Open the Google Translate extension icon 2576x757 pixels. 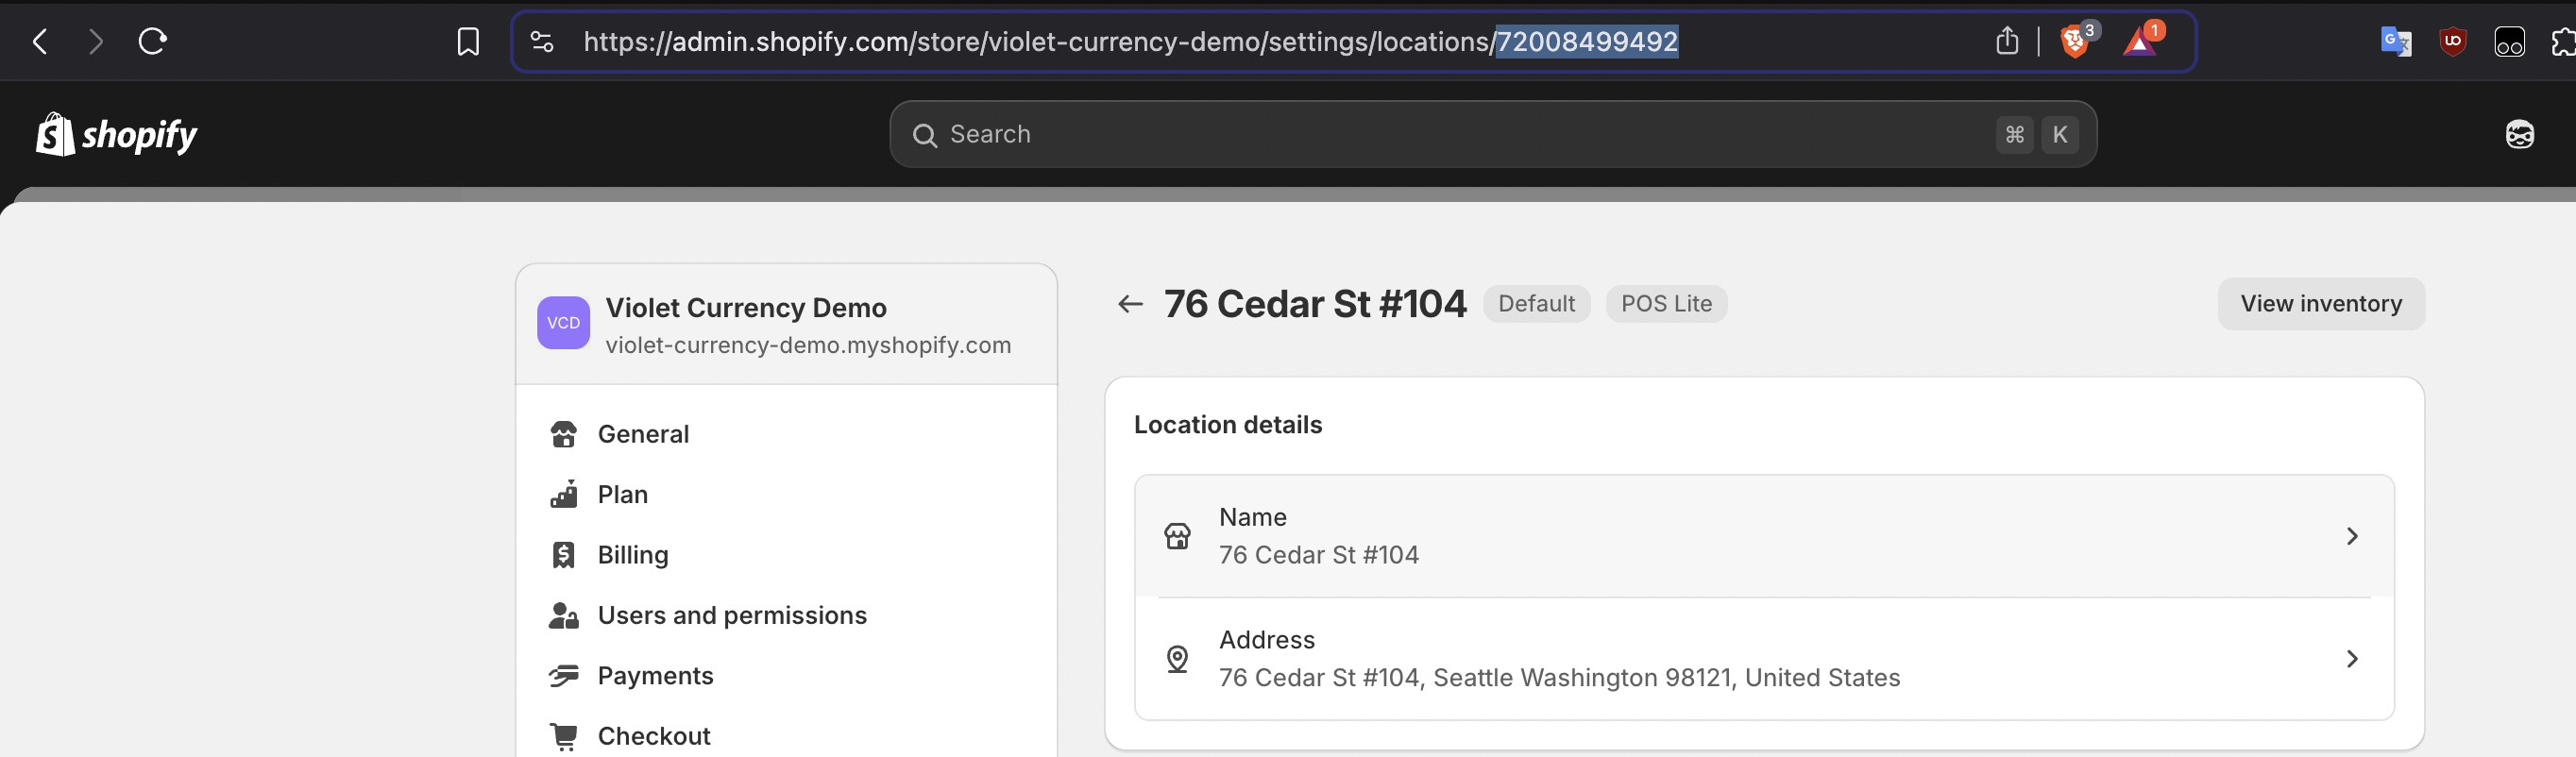click(2395, 42)
